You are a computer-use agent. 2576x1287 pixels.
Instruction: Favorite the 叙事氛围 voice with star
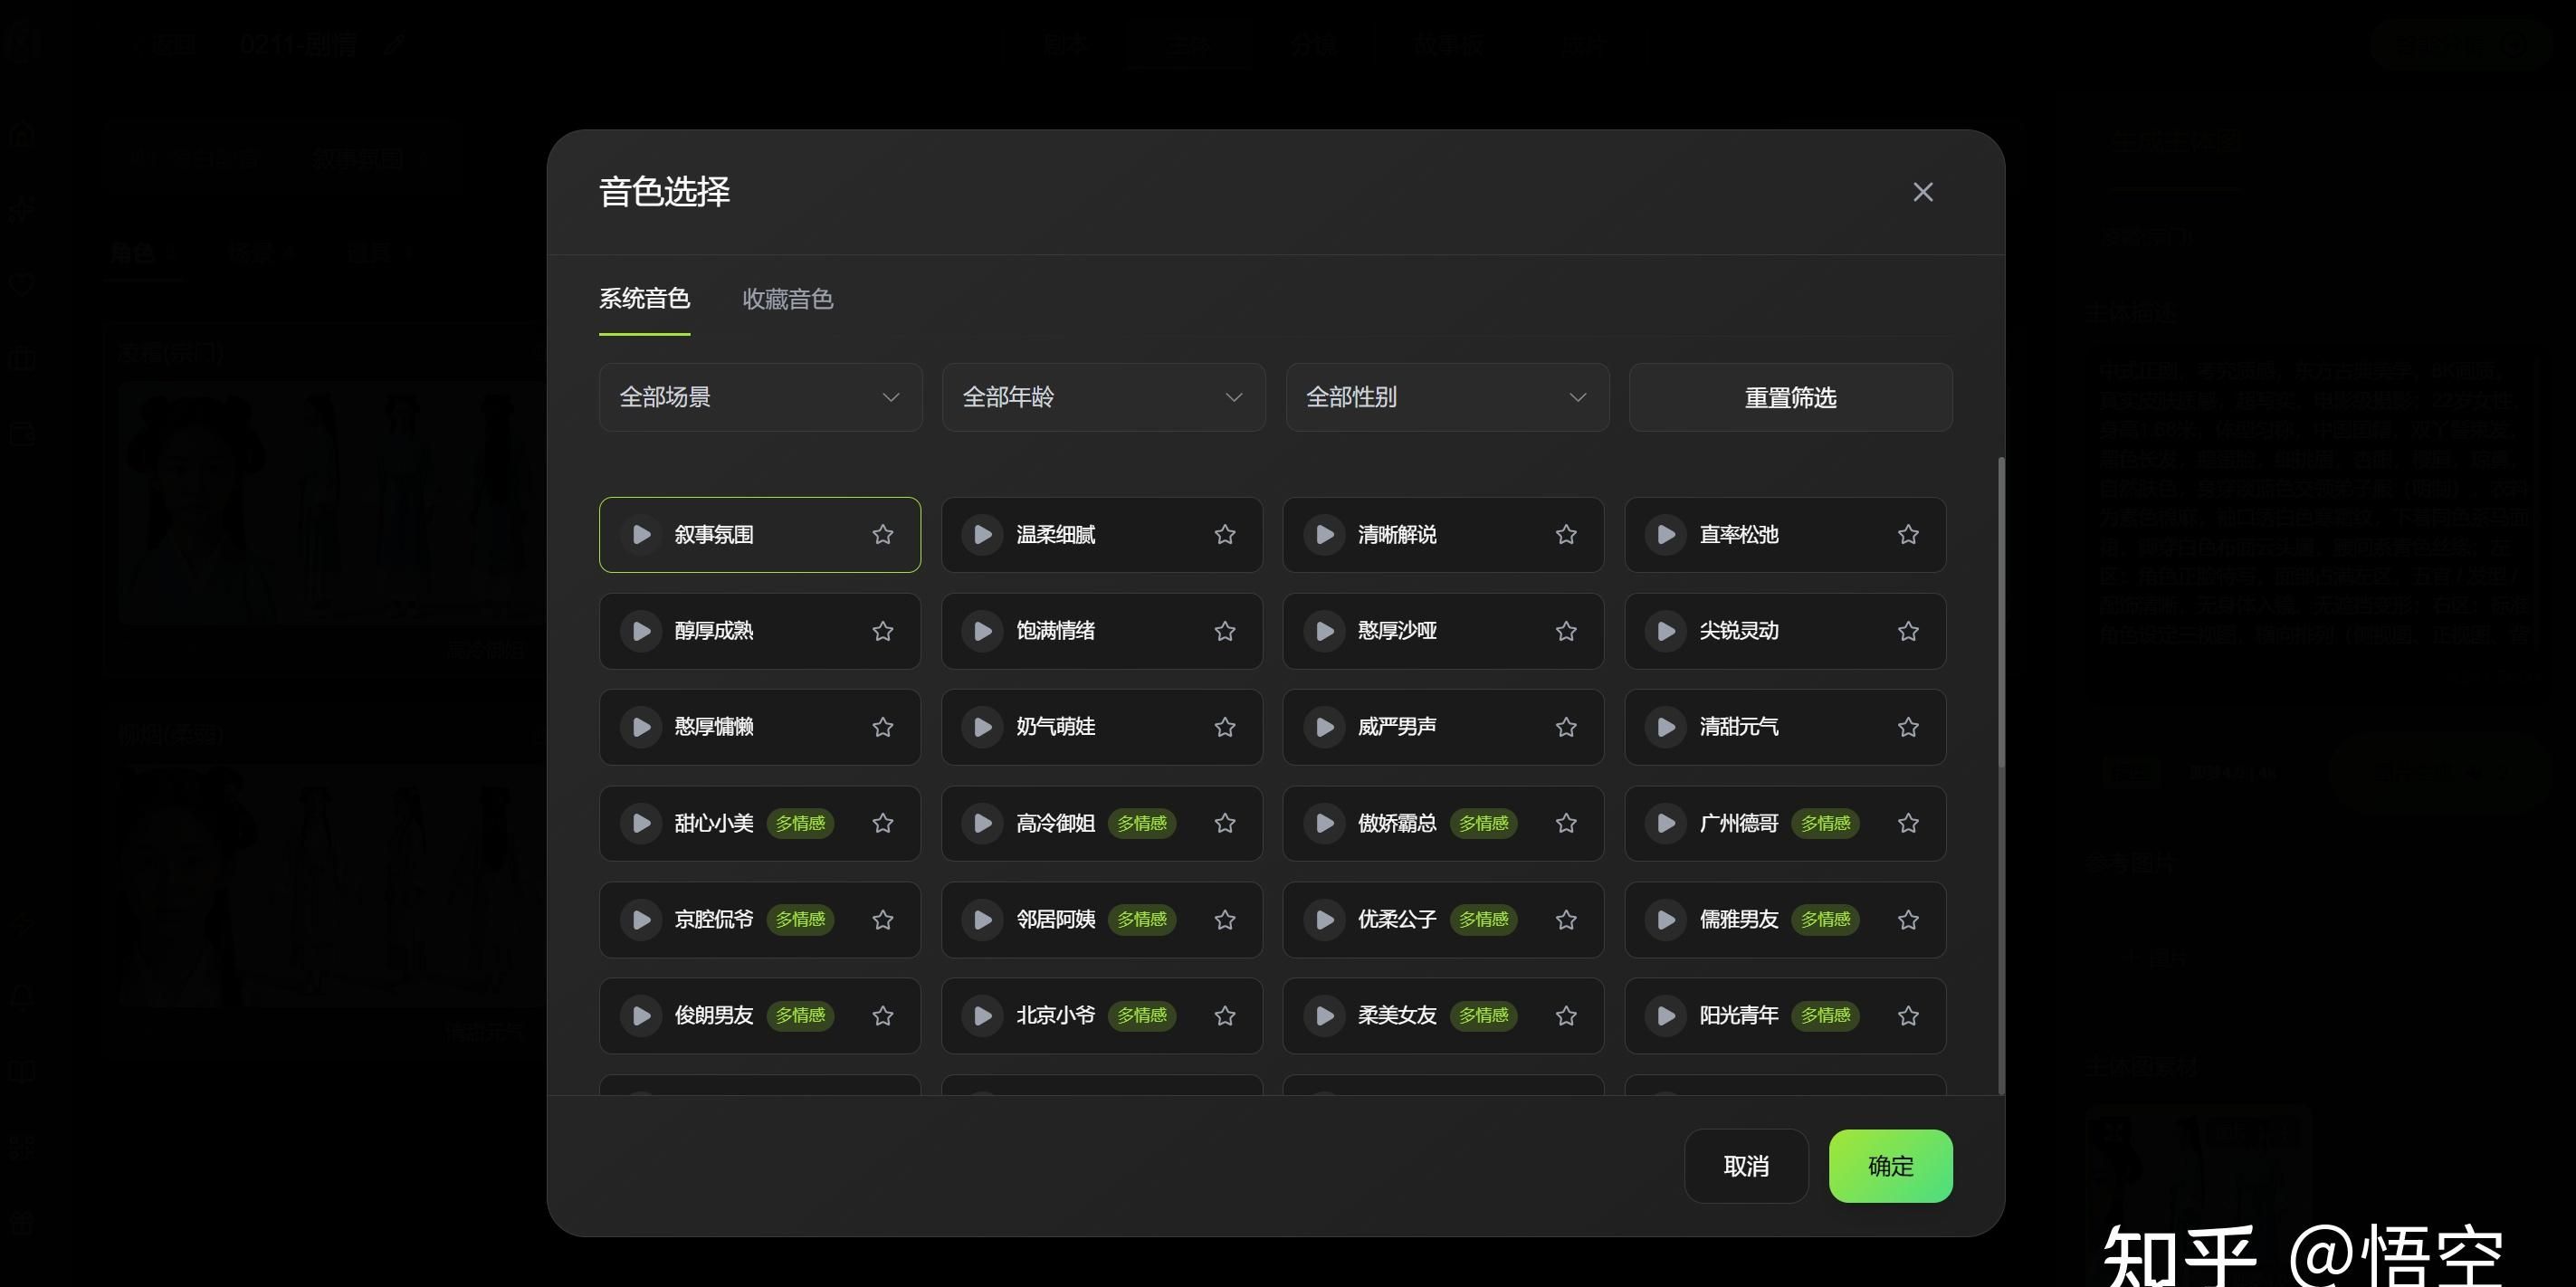[882, 535]
